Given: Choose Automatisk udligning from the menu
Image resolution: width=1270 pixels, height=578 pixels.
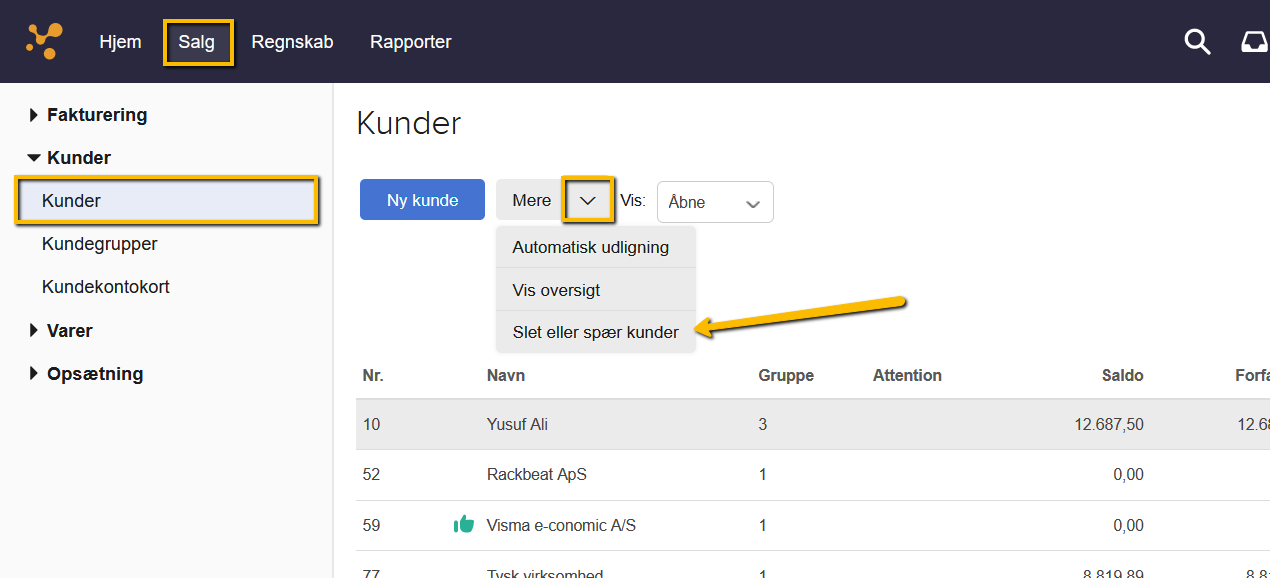Looking at the screenshot, I should tap(590, 247).
